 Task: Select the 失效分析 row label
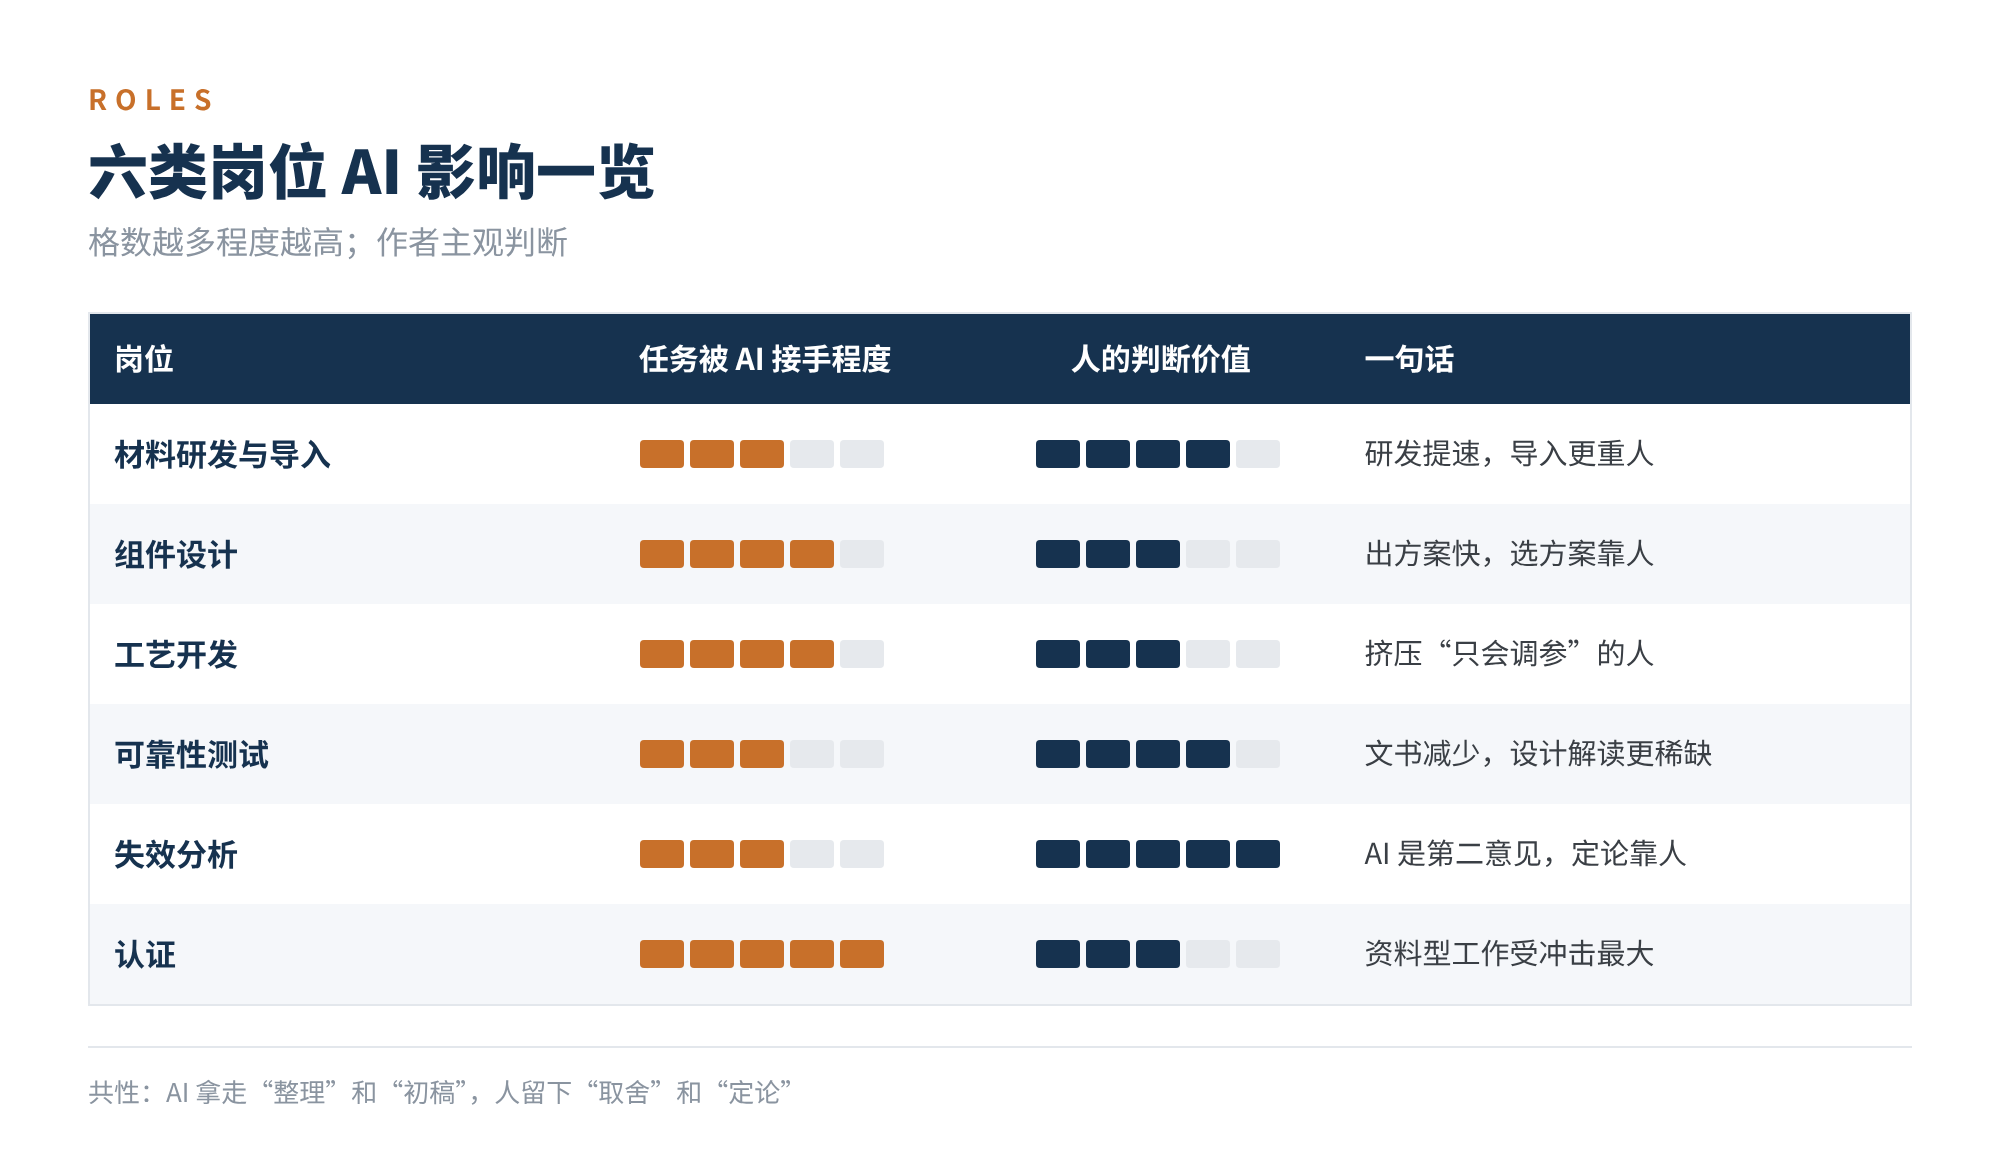point(176,854)
